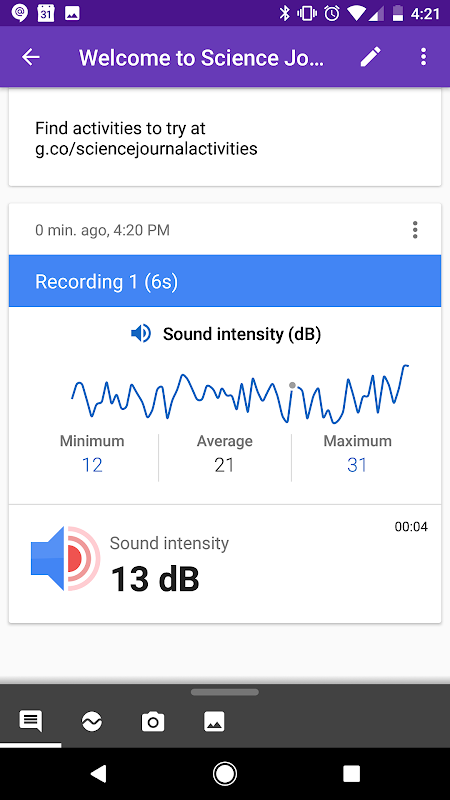Click the sound intensity graph line
Image resolution: width=450 pixels, height=800 pixels.
click(240, 394)
